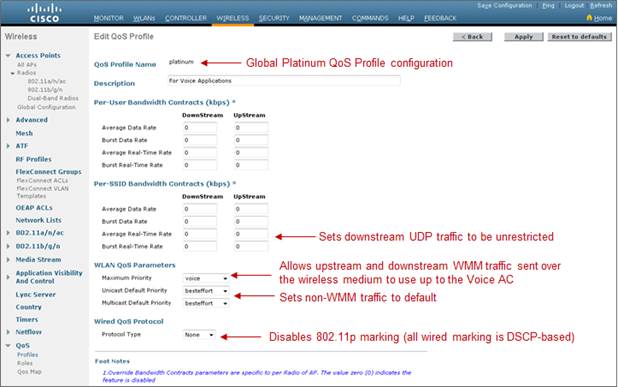Expand the ATF tree arrow
This screenshot has width=618, height=387.
(8, 146)
